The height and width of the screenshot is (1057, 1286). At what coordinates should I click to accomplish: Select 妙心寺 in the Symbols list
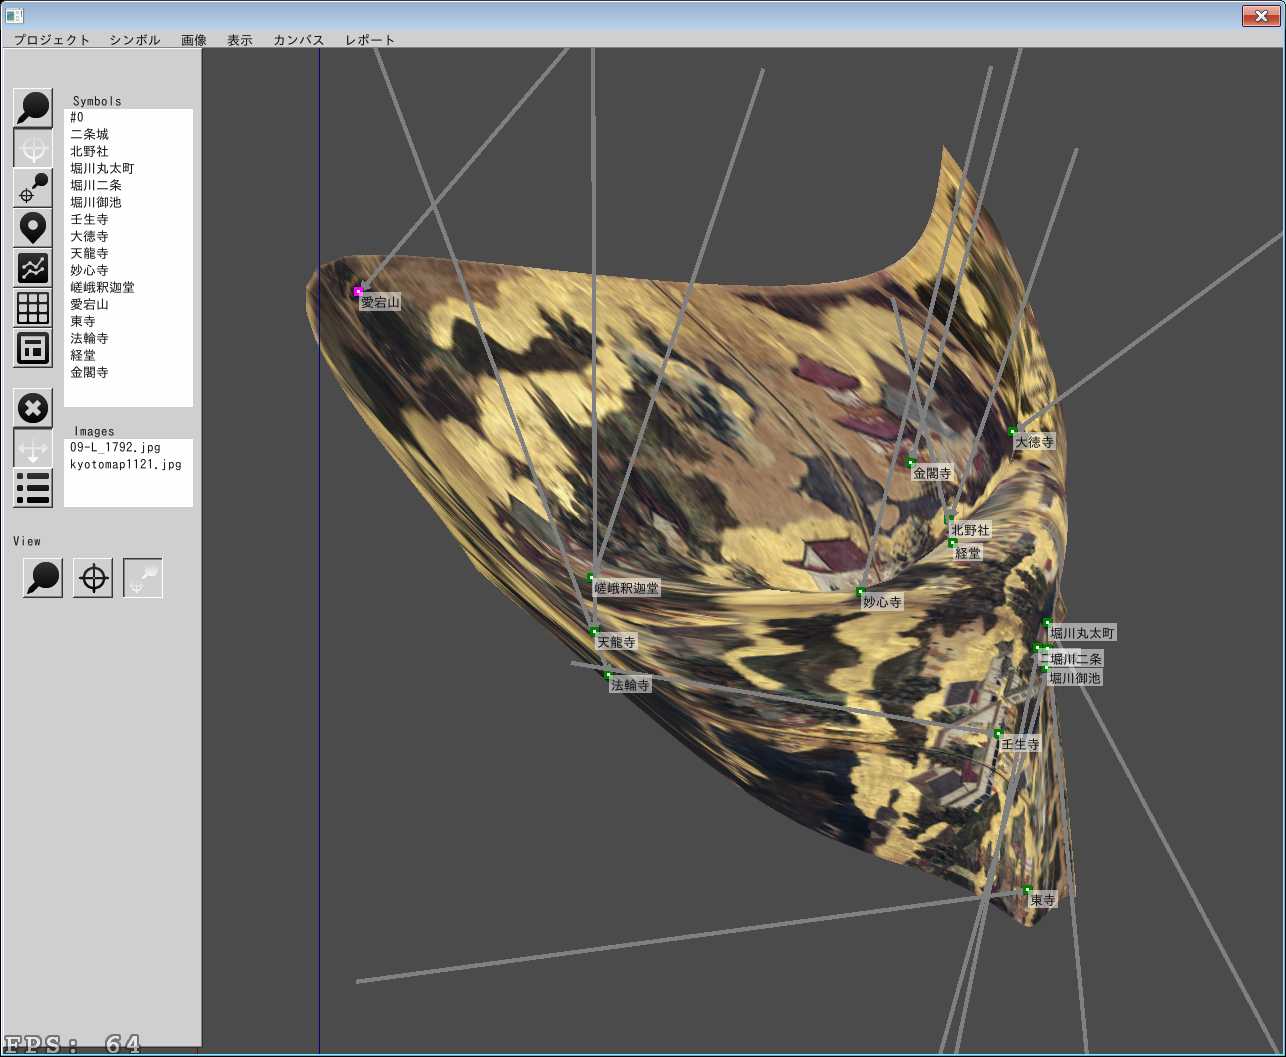tap(128, 270)
